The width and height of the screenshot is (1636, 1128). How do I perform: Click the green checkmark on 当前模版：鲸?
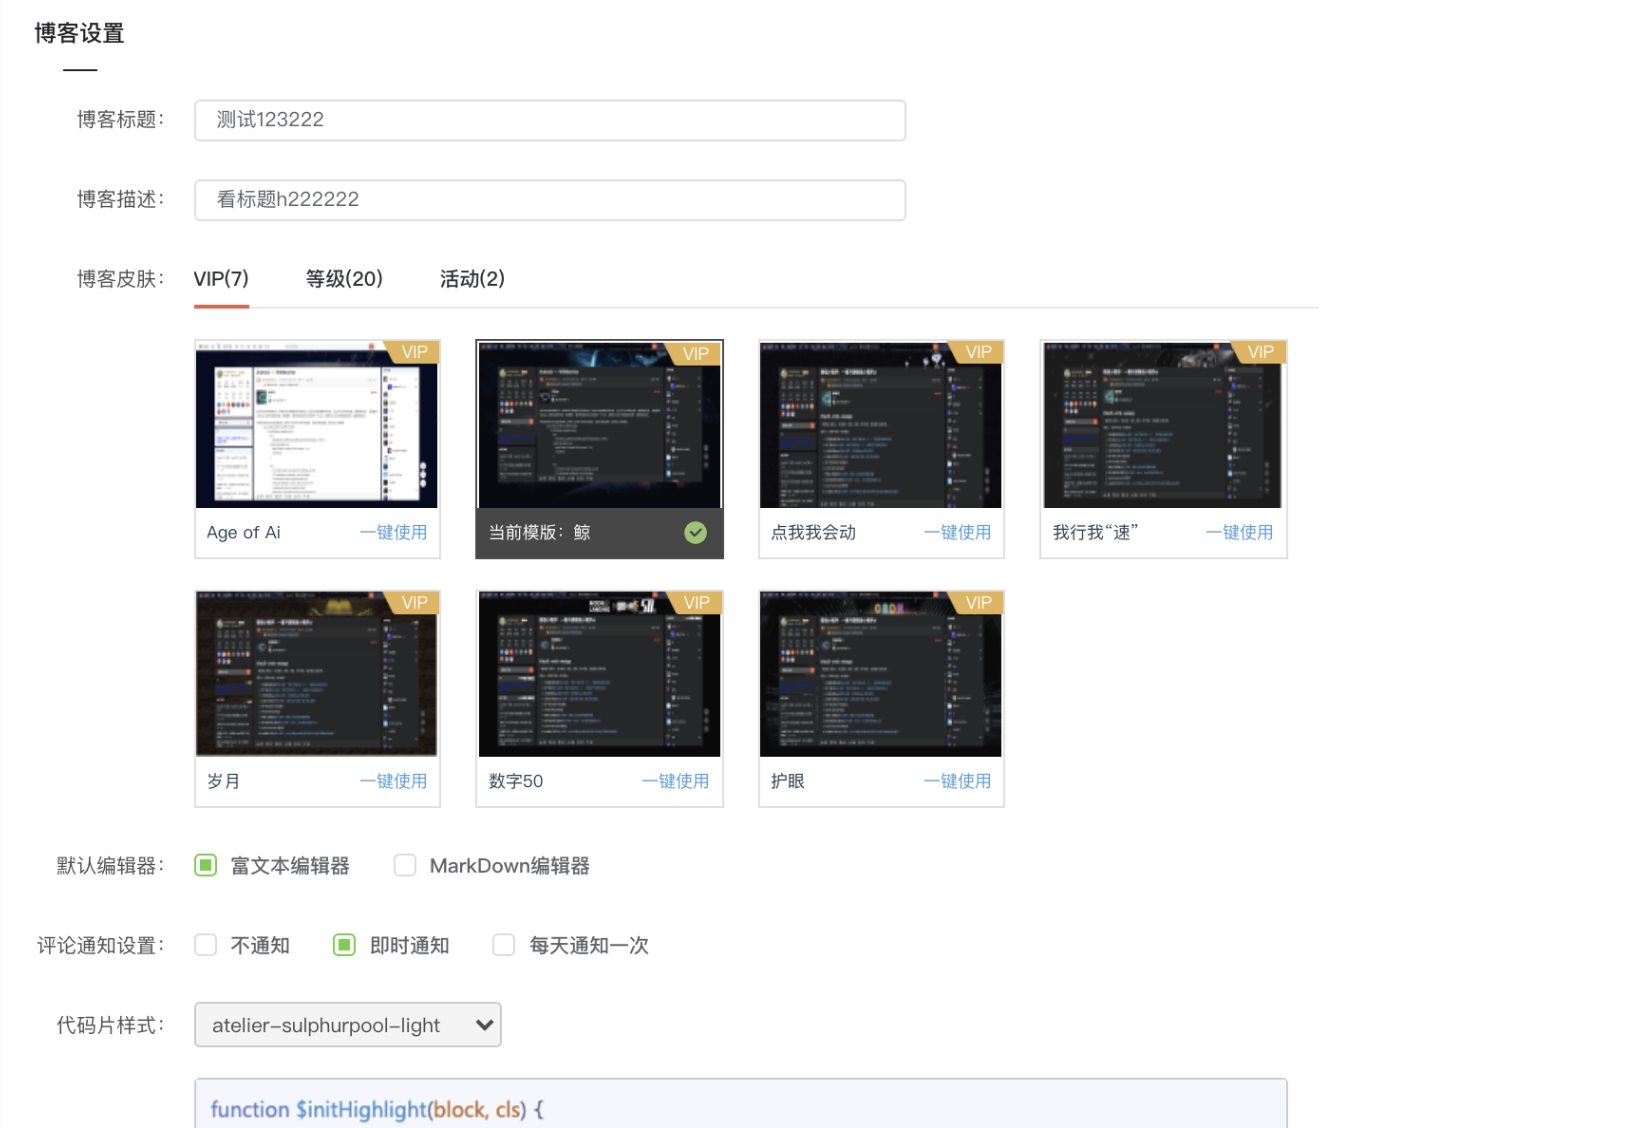696,533
